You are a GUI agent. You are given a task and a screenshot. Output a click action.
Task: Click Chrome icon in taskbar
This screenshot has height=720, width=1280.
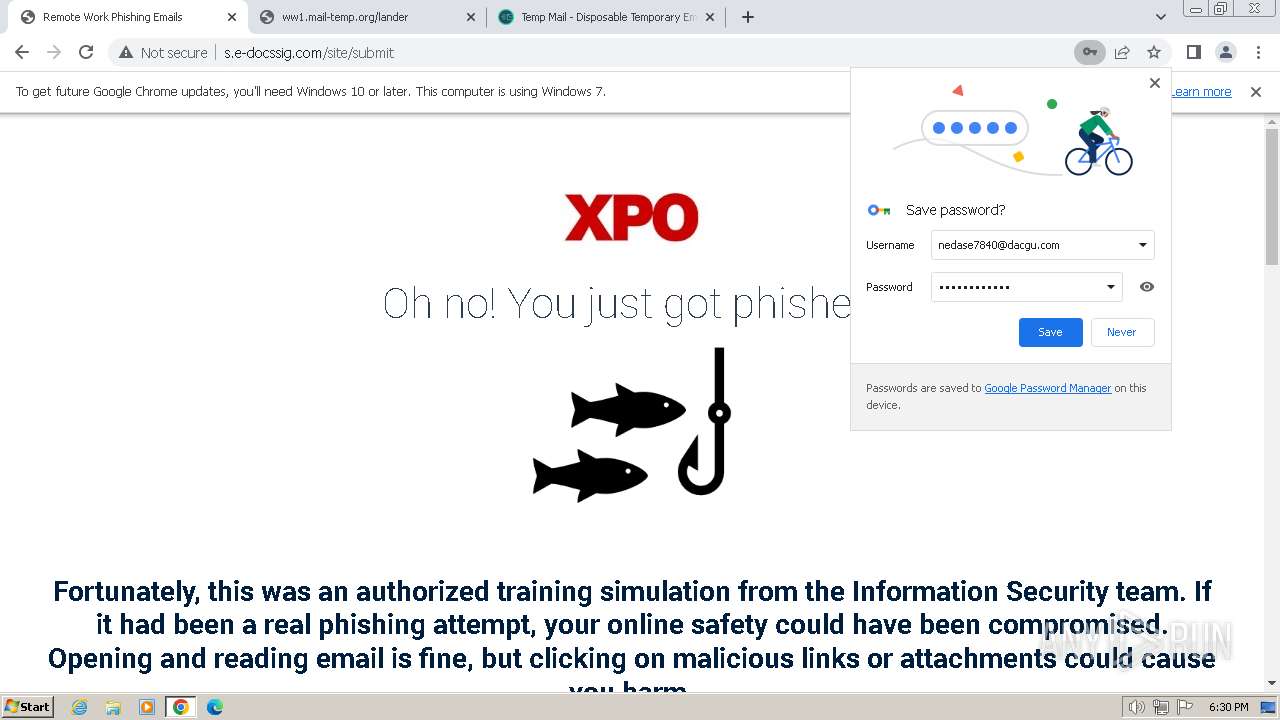181,707
